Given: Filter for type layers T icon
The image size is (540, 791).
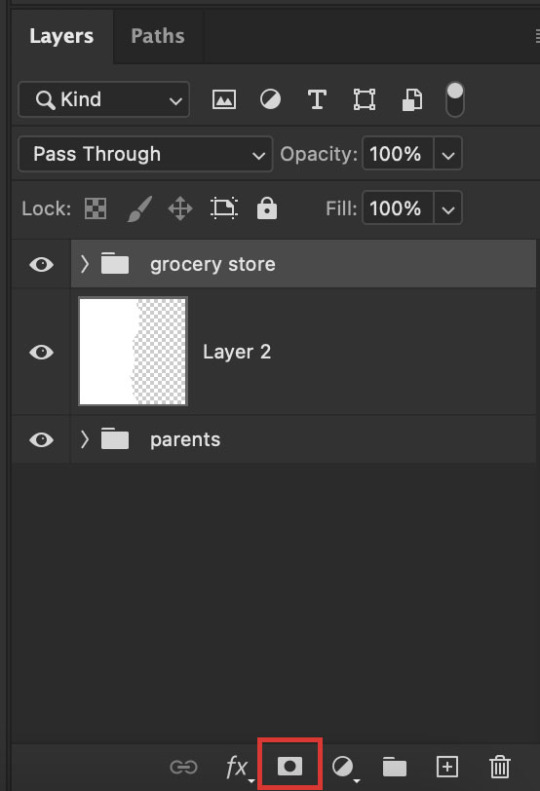Looking at the screenshot, I should pyautogui.click(x=317, y=99).
